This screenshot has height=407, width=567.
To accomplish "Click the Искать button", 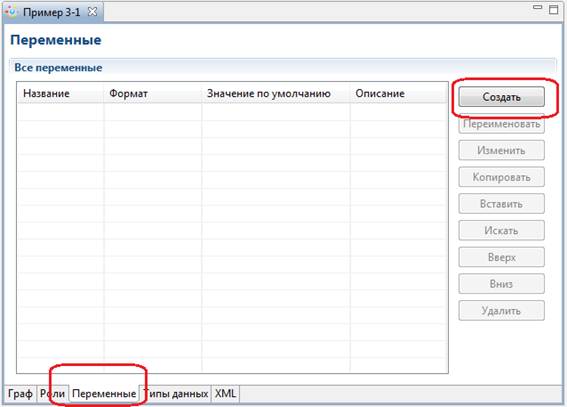I will (x=502, y=231).
